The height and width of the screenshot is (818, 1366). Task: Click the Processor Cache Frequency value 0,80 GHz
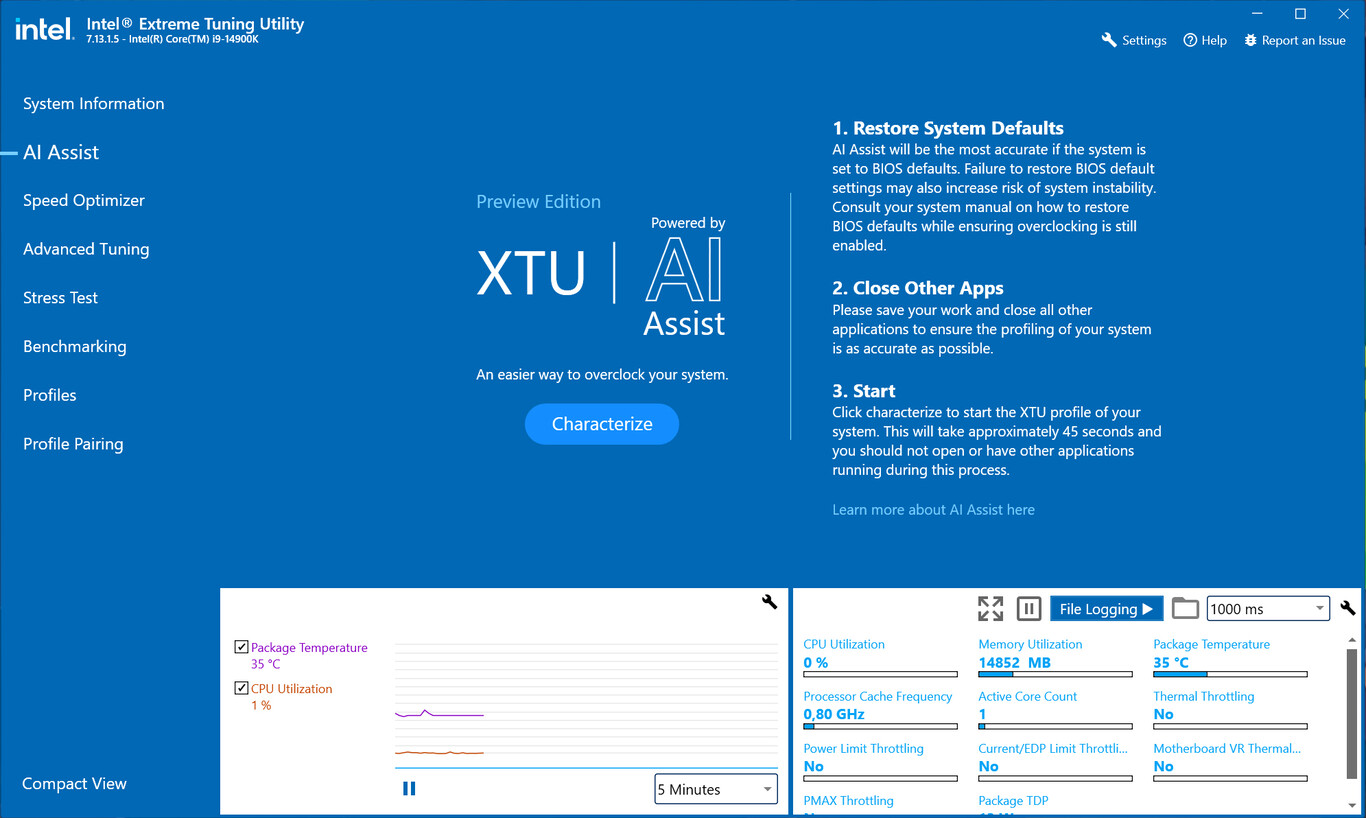pyautogui.click(x=834, y=714)
